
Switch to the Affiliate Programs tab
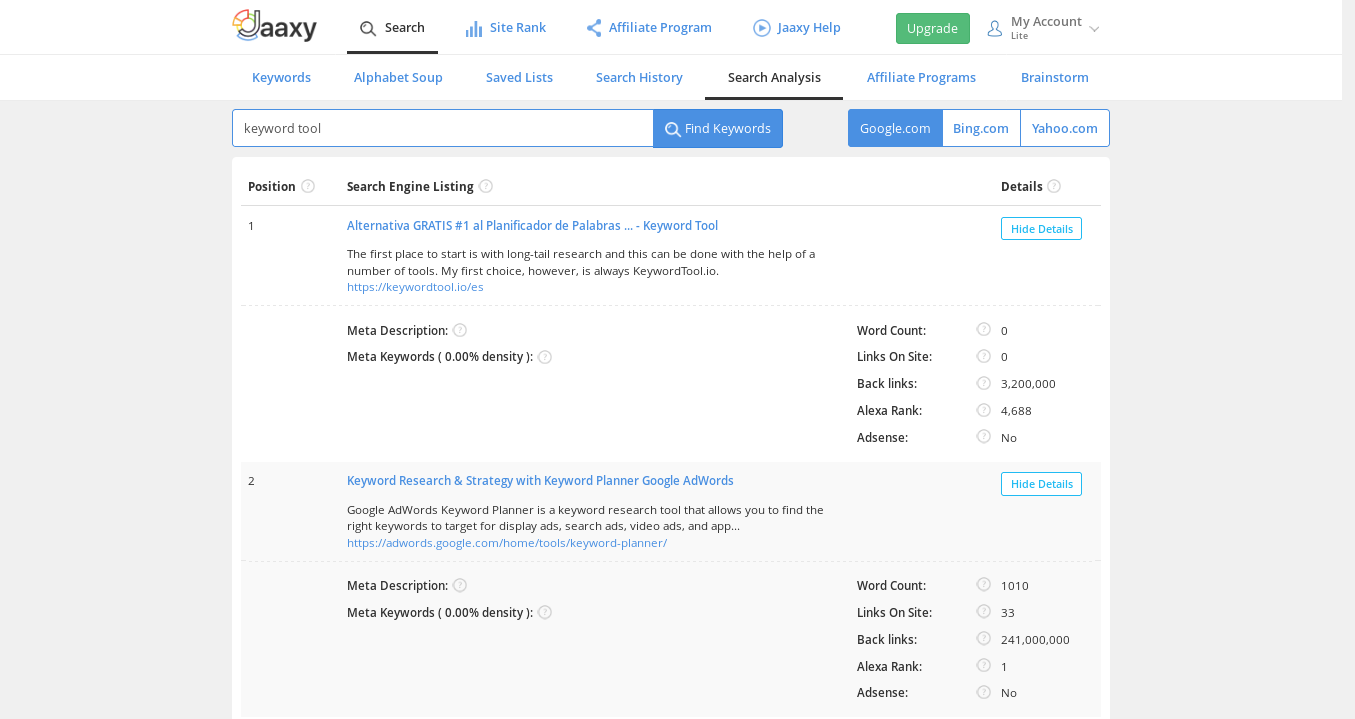coord(921,77)
